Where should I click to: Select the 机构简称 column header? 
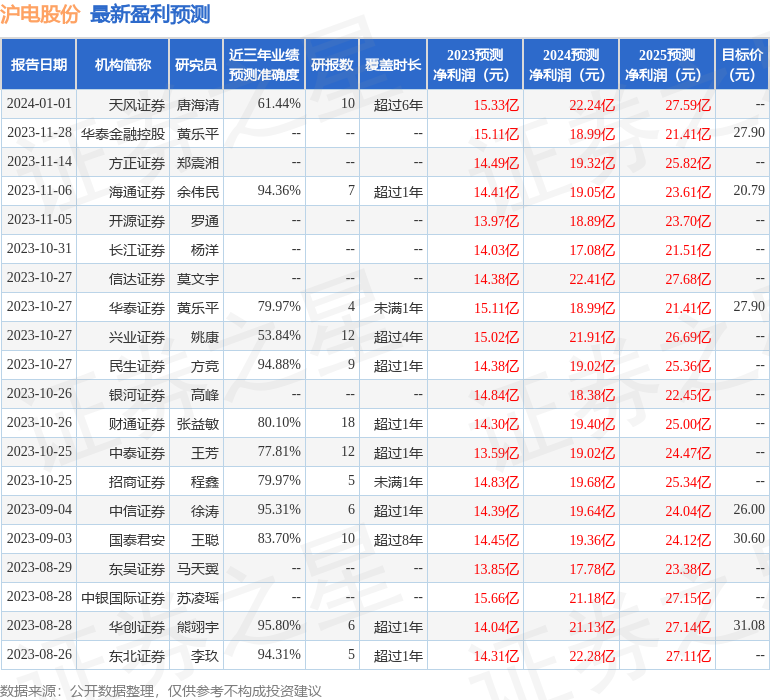coord(123,65)
